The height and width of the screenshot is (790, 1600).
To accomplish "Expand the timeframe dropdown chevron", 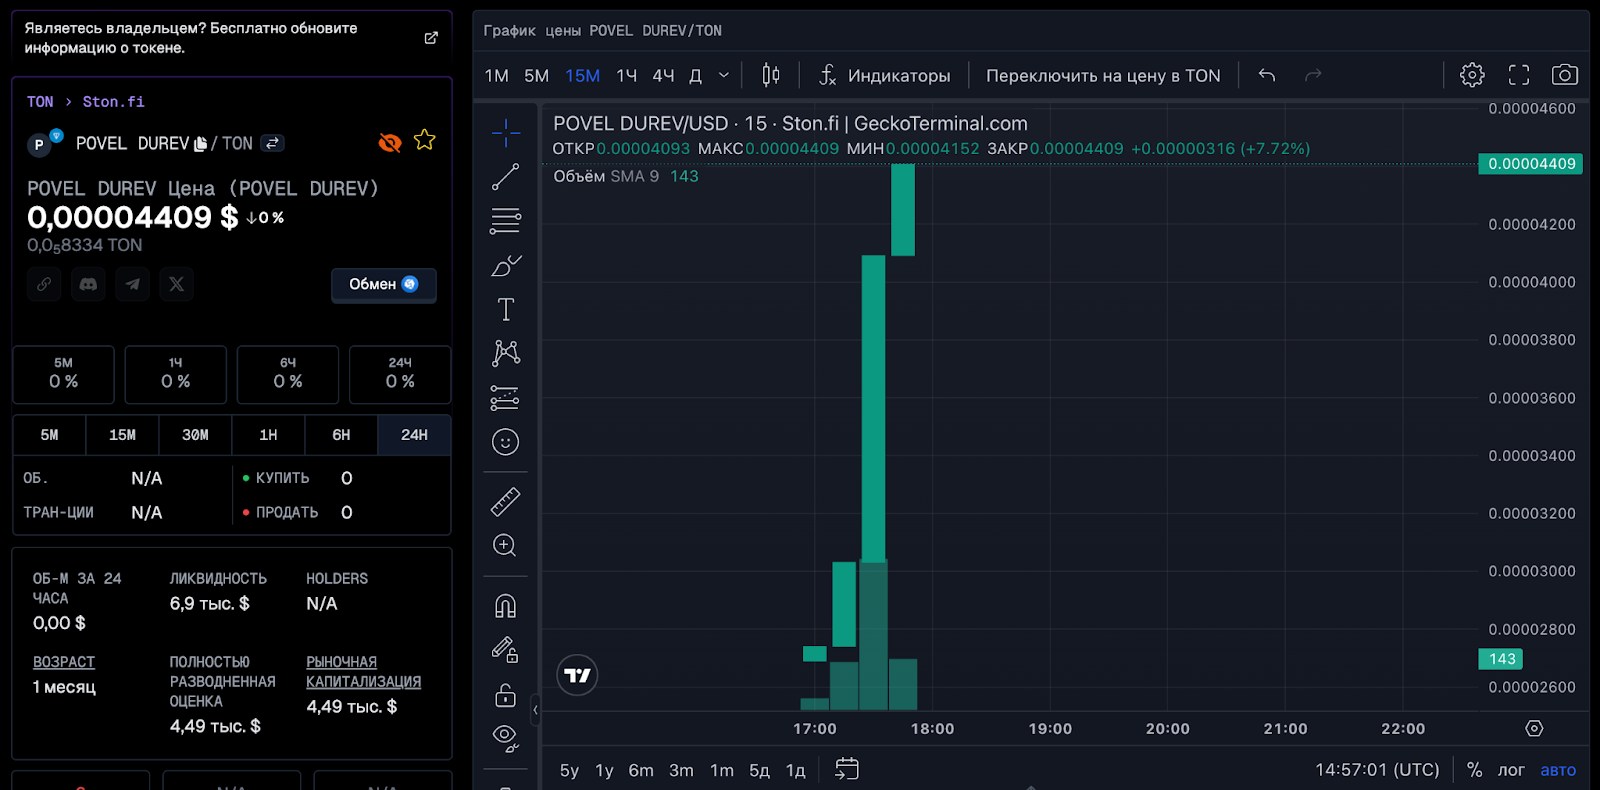I will [724, 75].
